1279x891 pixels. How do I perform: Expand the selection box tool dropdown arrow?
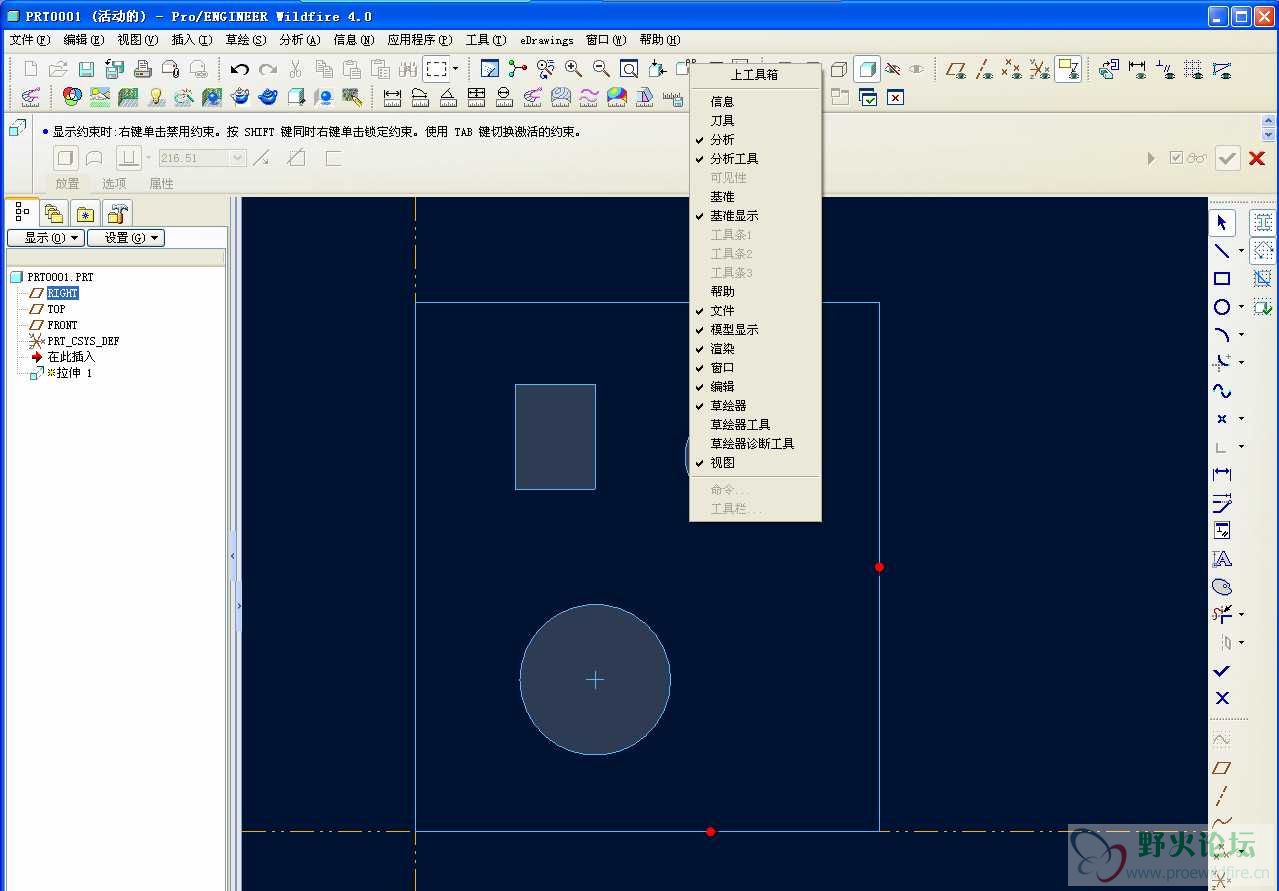[455, 69]
